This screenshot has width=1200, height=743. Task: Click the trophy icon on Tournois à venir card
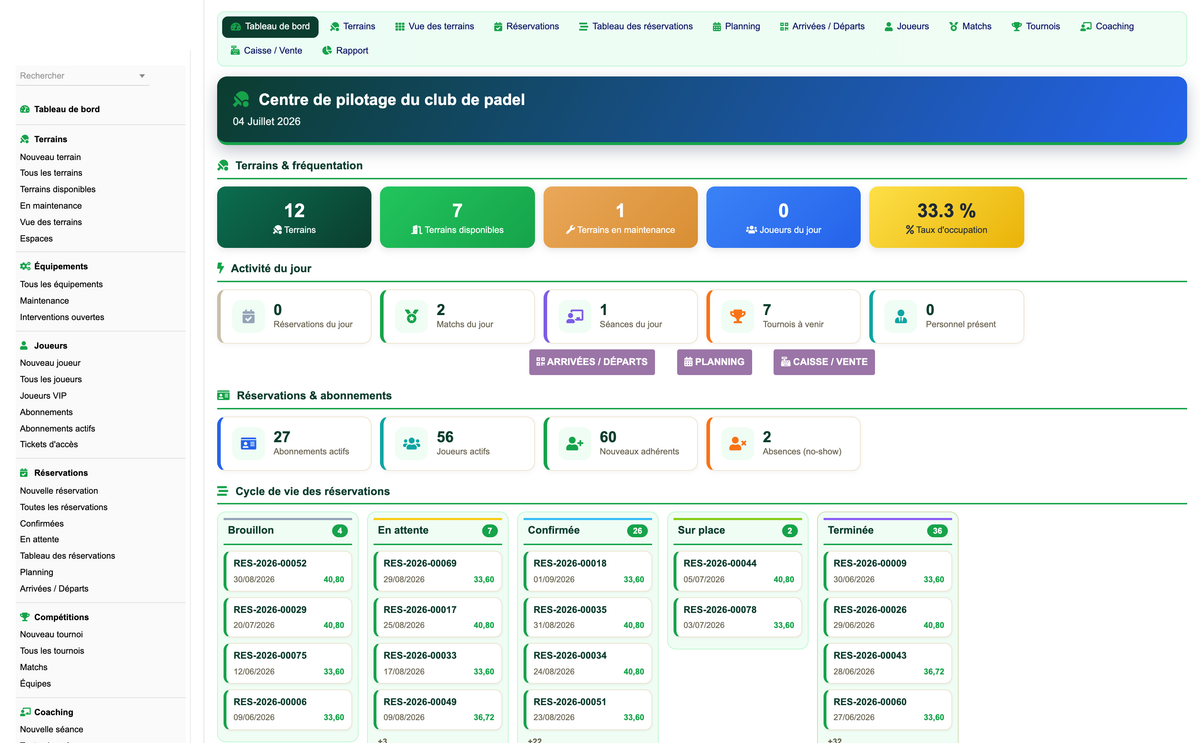coord(738,317)
